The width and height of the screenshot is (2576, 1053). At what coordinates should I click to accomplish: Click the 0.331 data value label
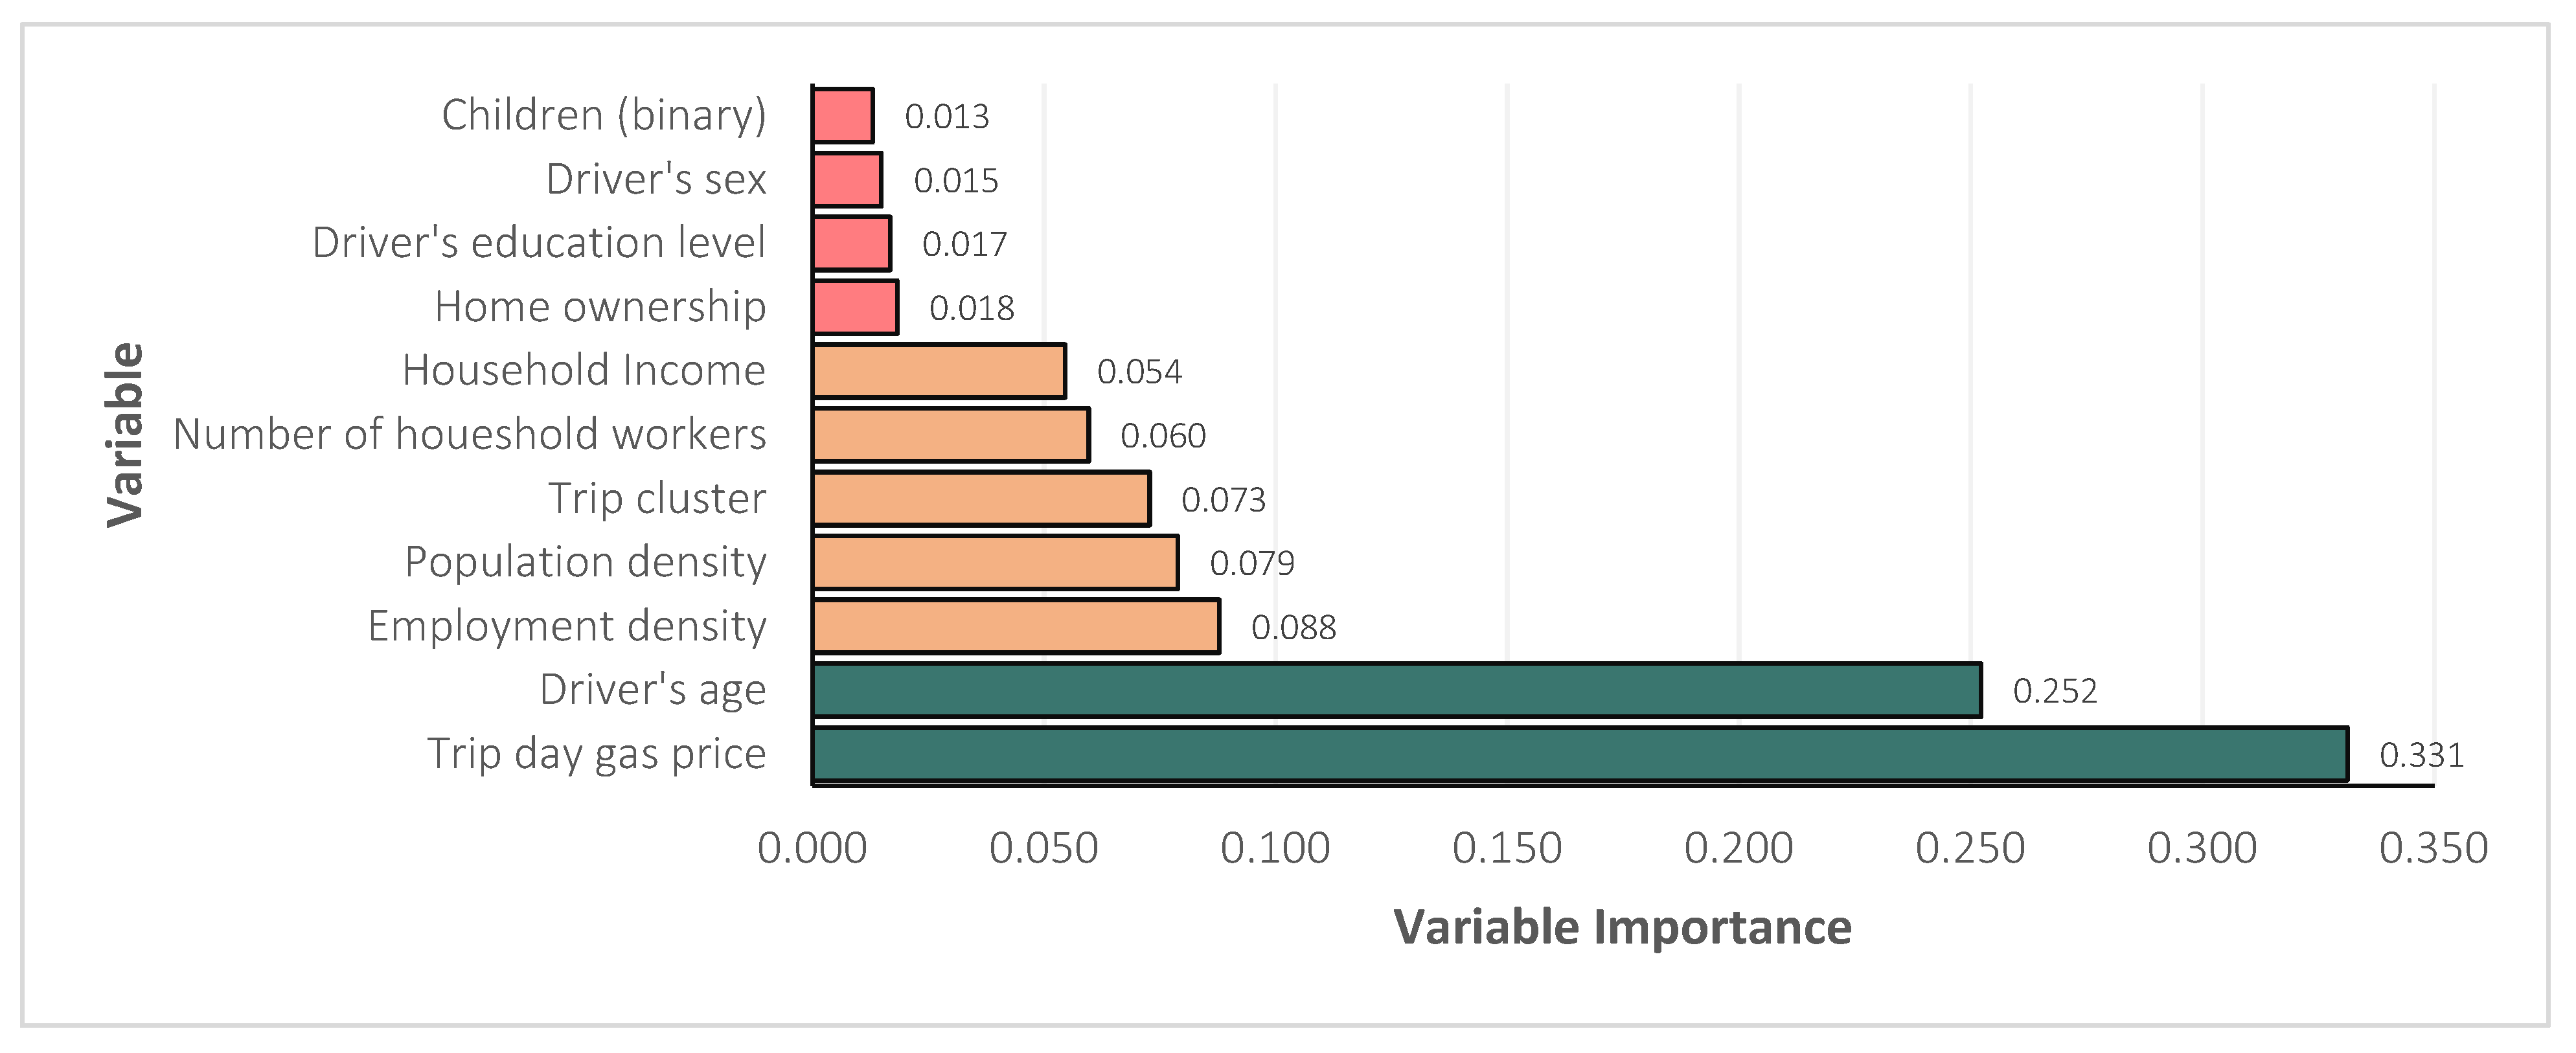(x=2421, y=755)
